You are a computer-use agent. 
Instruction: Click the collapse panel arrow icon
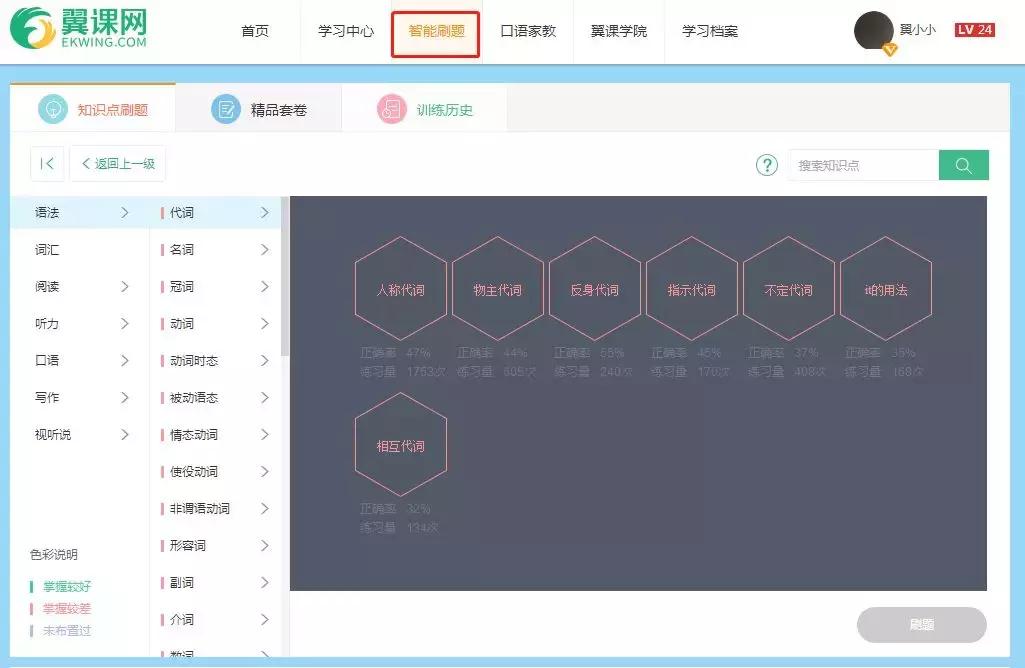[46, 163]
